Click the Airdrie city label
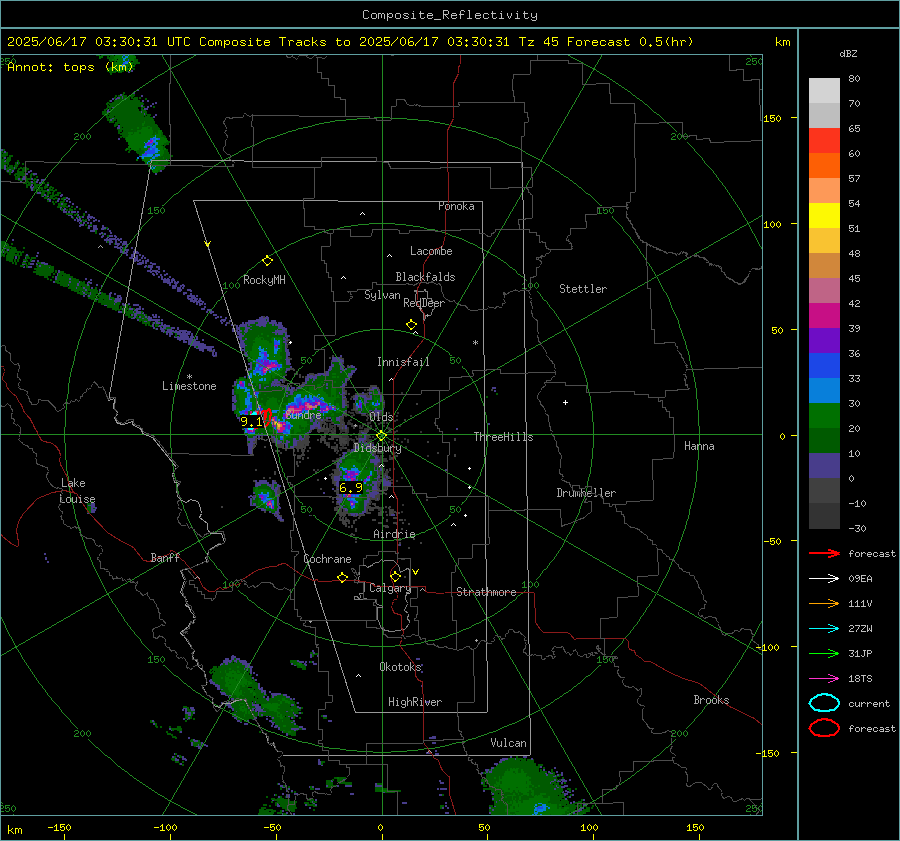The width and height of the screenshot is (900, 841). [394, 534]
